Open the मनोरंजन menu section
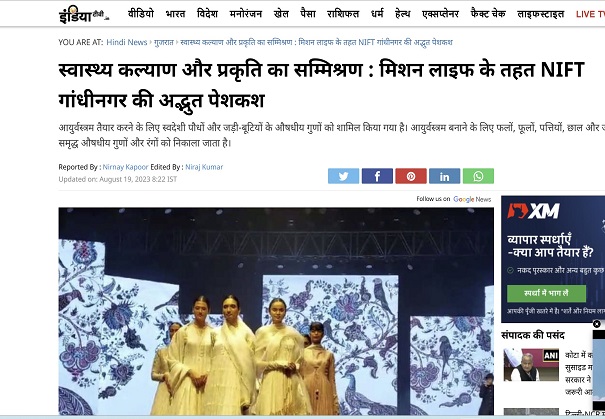Screen dimensions: 605x419 tap(246, 14)
